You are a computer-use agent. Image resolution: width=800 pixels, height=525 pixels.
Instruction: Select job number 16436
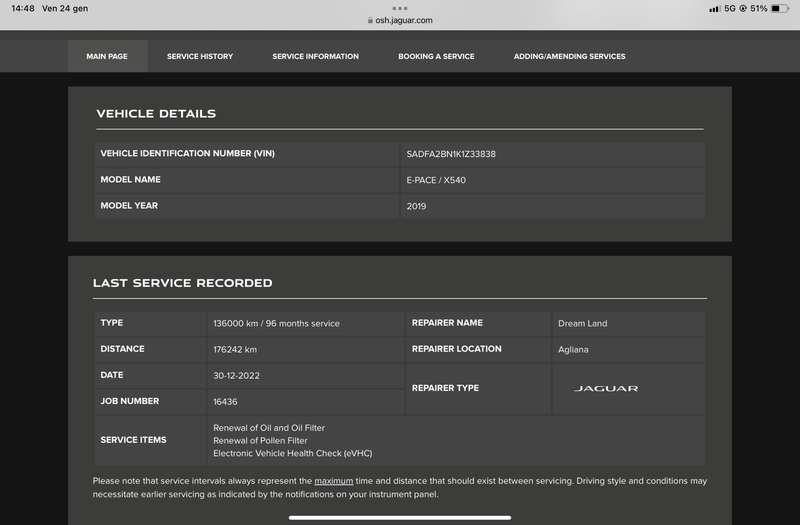click(x=225, y=402)
